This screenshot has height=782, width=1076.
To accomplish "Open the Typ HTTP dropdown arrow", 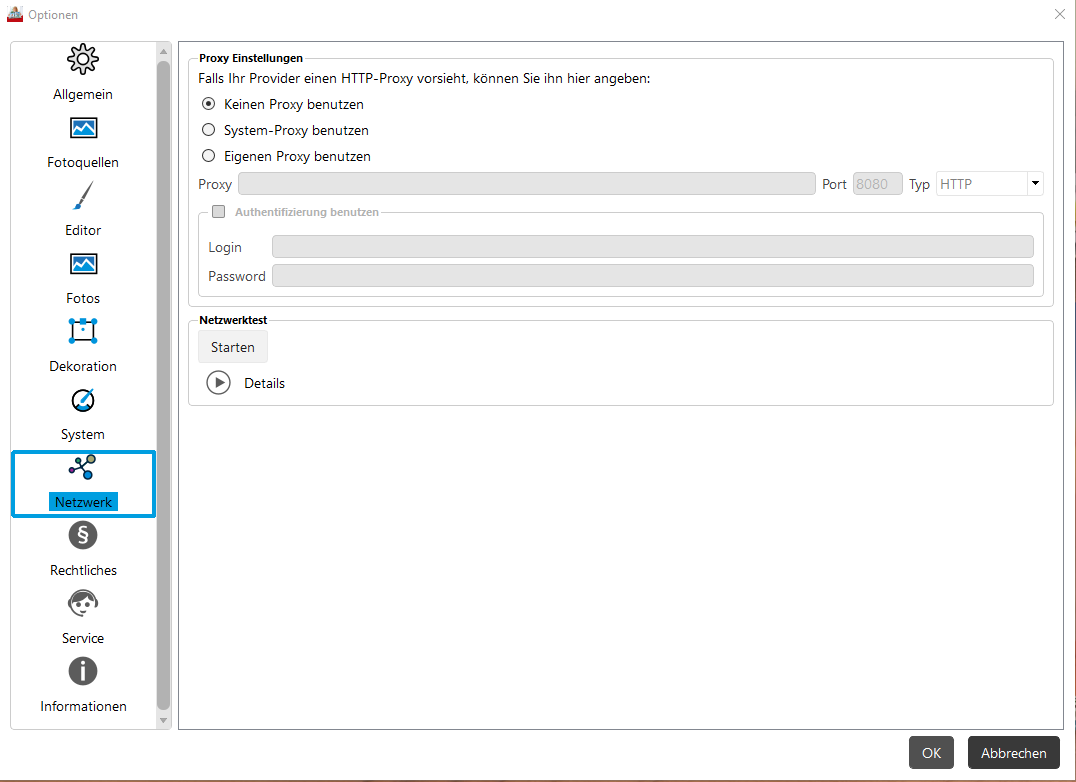I will (1035, 183).
